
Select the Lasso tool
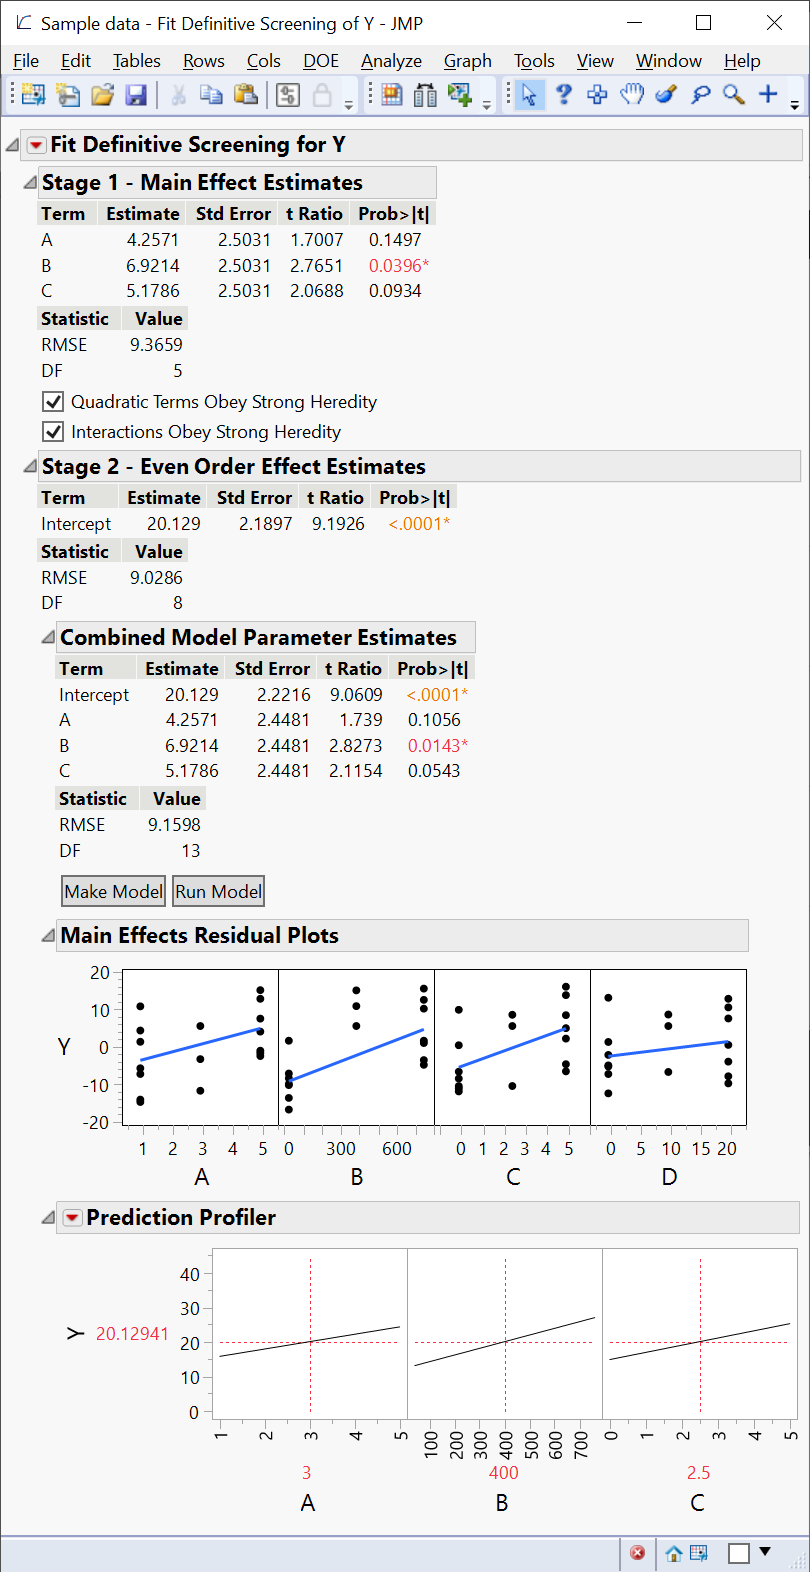(700, 94)
